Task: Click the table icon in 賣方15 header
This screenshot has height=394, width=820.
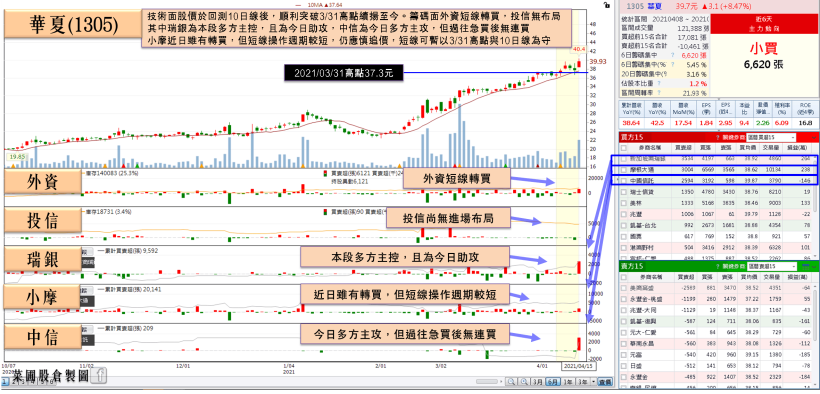Action: tap(805, 266)
